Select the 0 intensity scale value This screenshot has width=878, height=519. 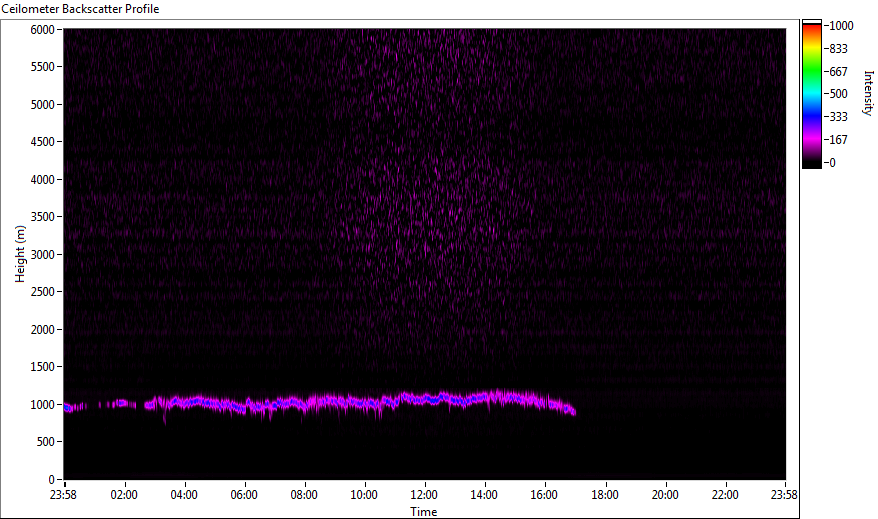[x=832, y=163]
